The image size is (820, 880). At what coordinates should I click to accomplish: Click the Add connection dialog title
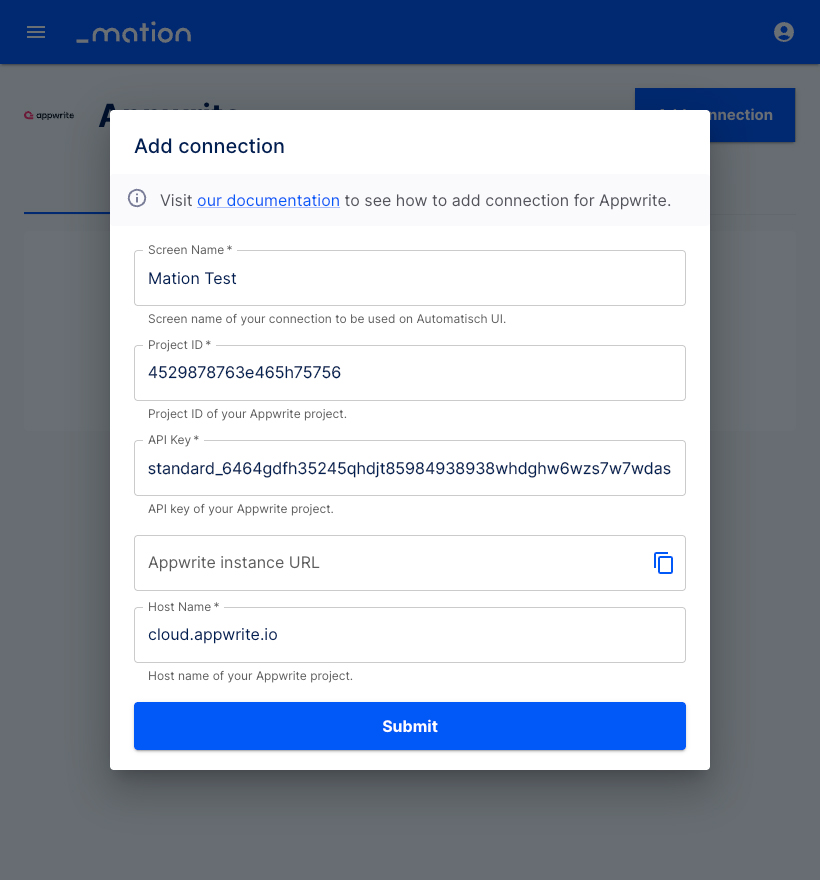click(x=209, y=146)
